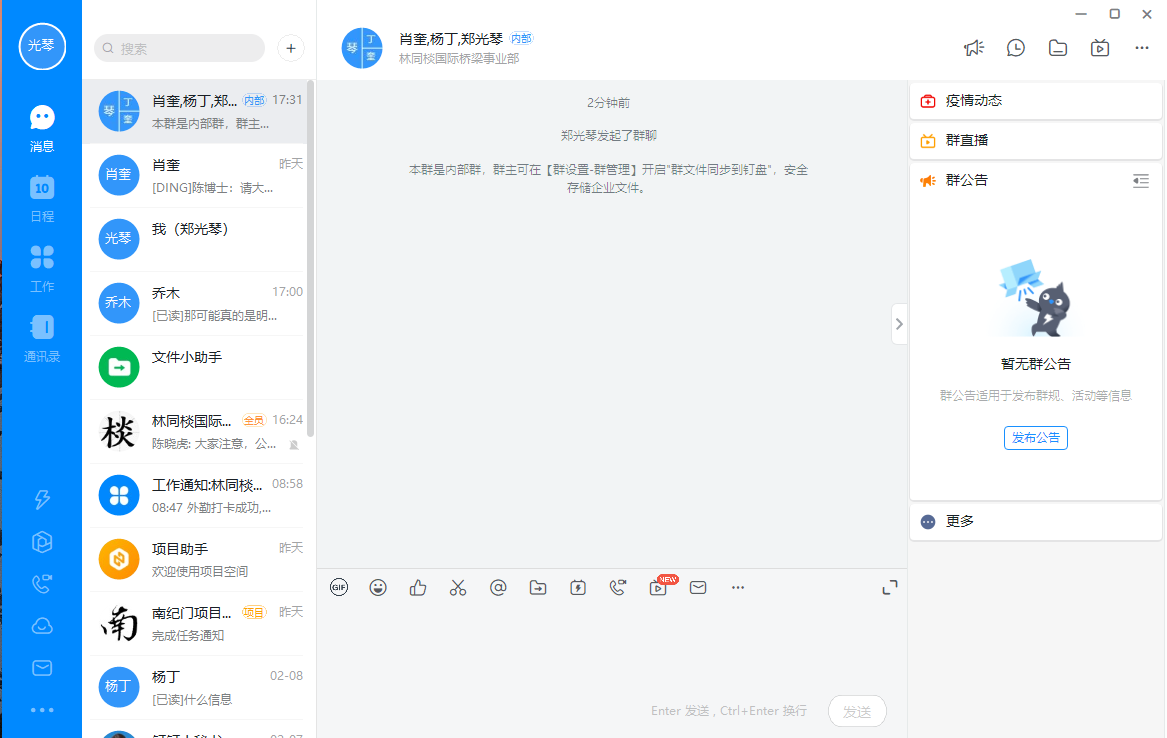Open the phone call icon in sidebar
This screenshot has height=738, width=1167.
(42, 584)
